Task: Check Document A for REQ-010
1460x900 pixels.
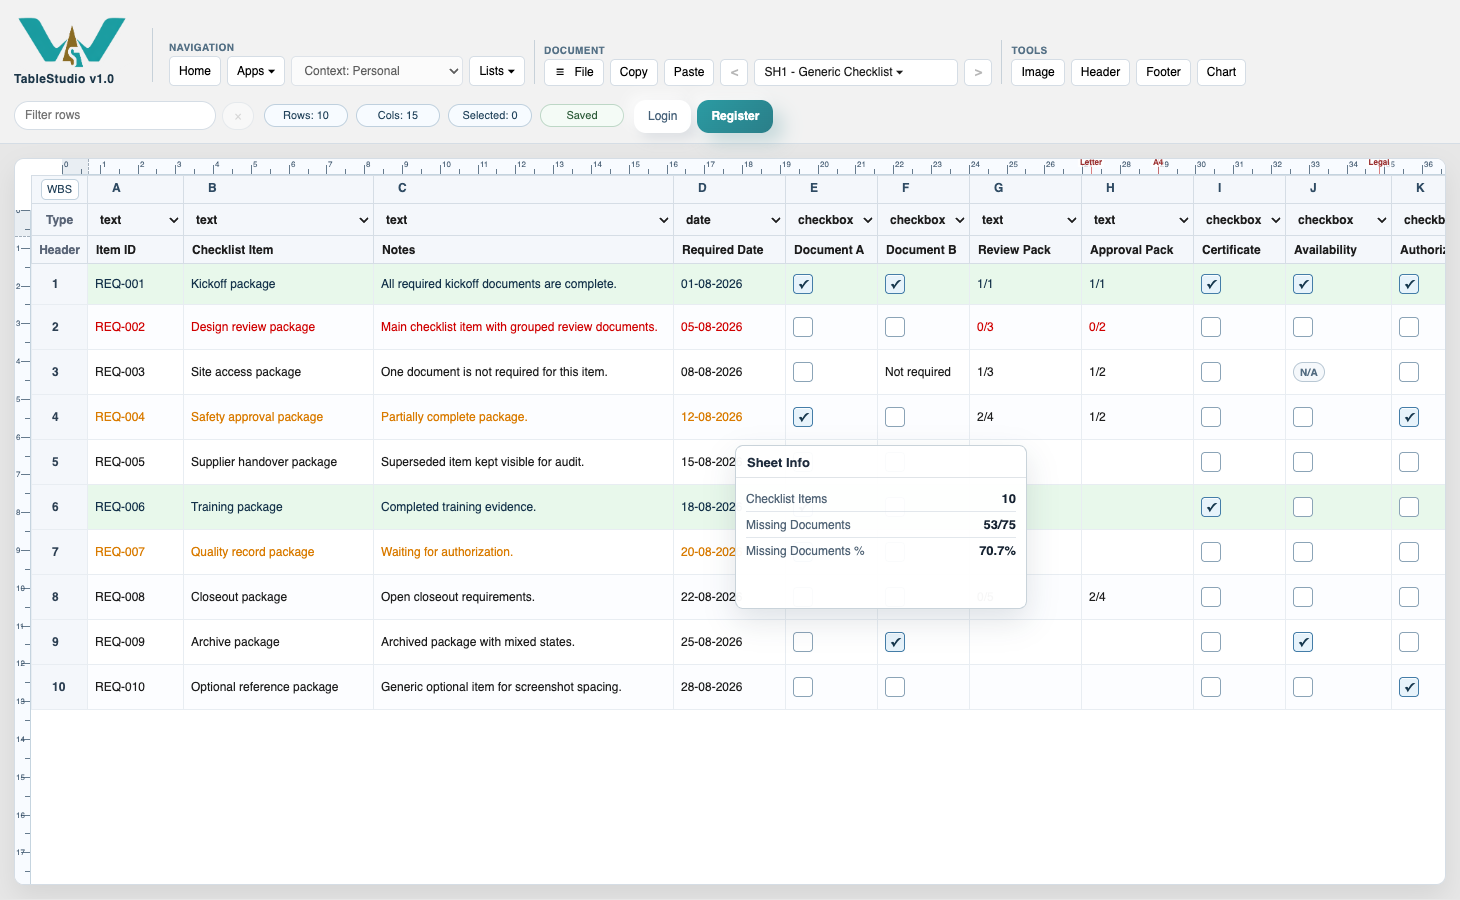Action: (x=803, y=687)
